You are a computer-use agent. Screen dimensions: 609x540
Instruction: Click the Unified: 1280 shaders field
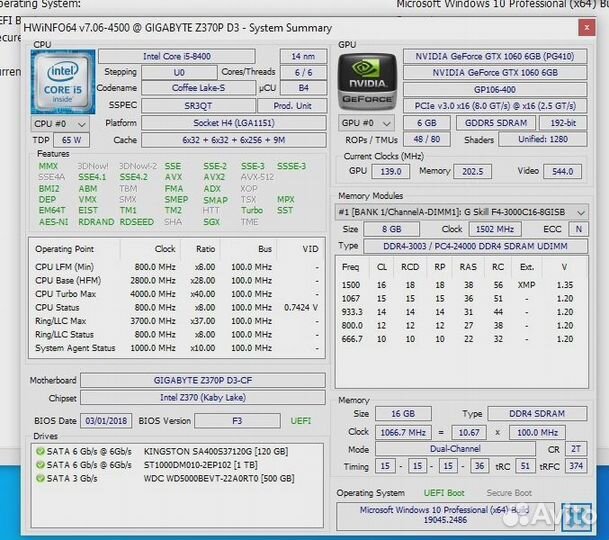[x=543, y=139]
